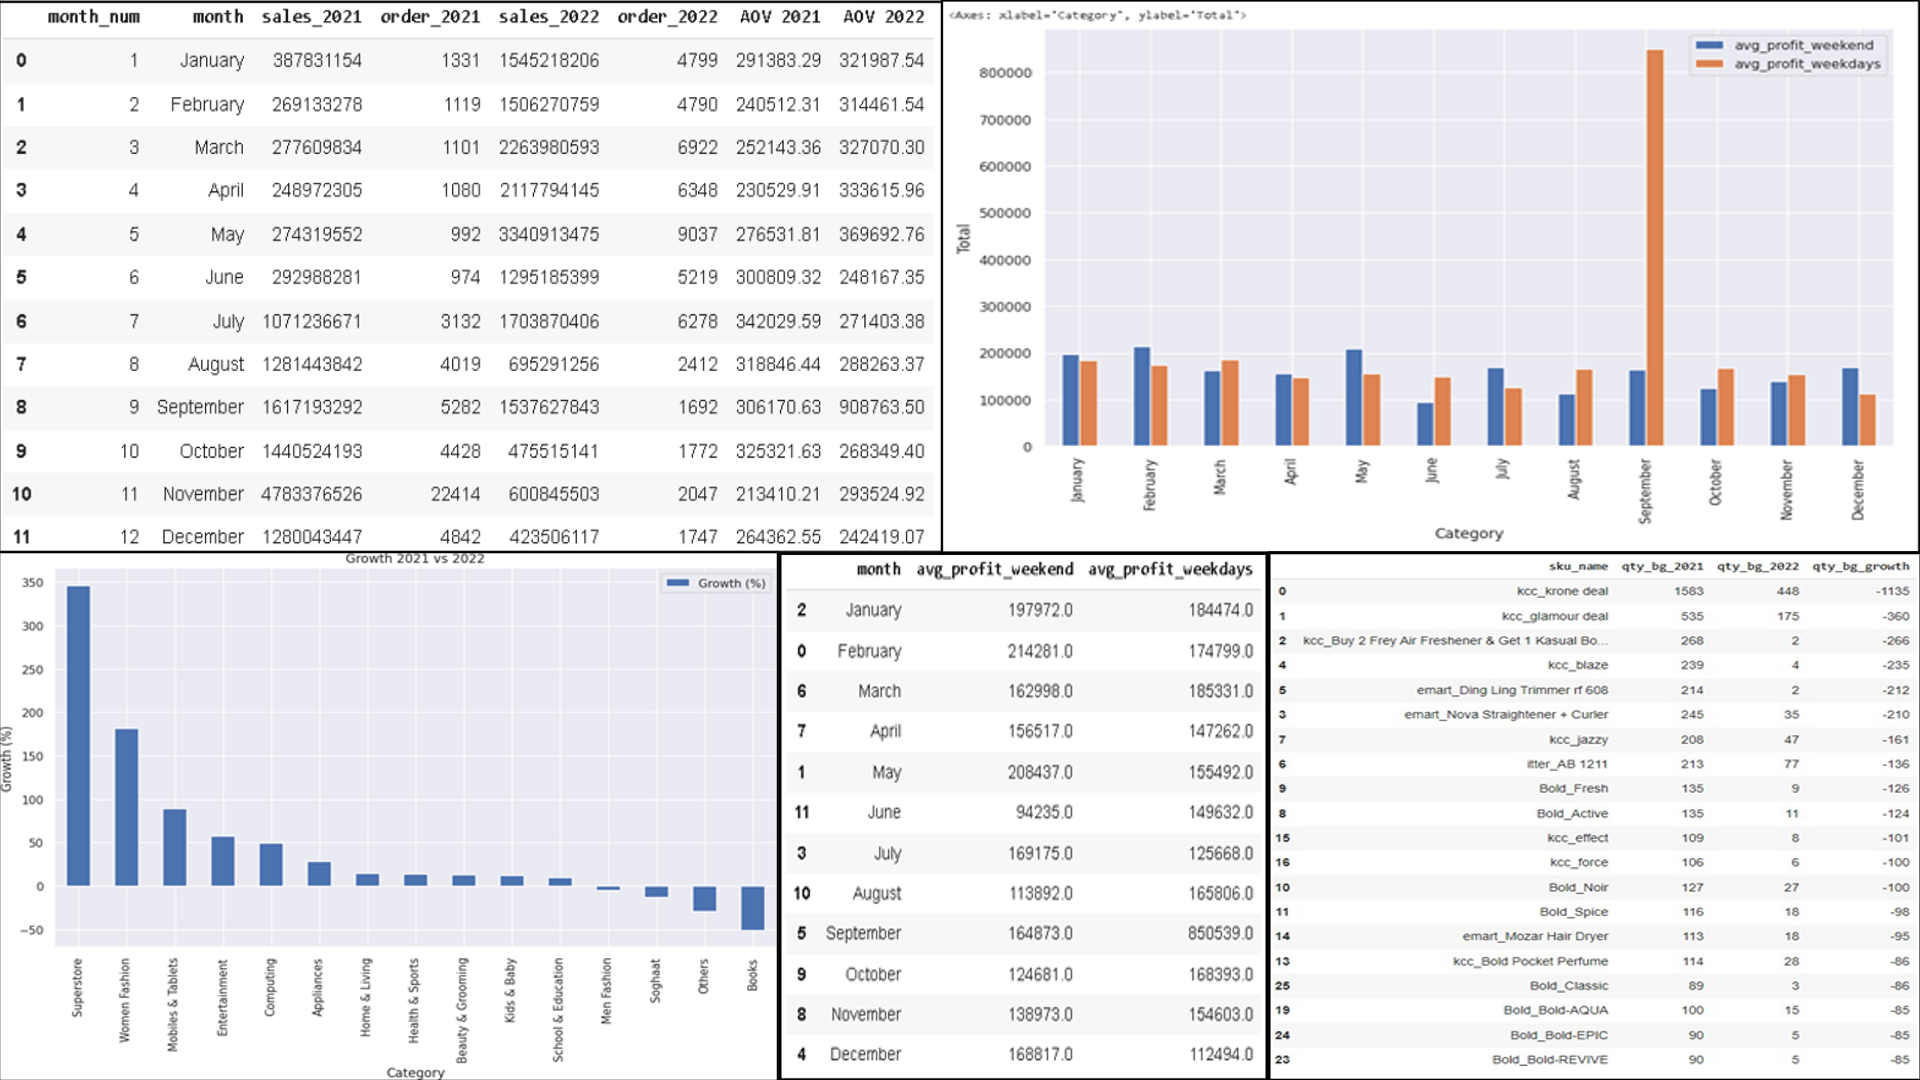1920x1080 pixels.
Task: Click the avg_profit_weekend column header
Action: (995, 569)
